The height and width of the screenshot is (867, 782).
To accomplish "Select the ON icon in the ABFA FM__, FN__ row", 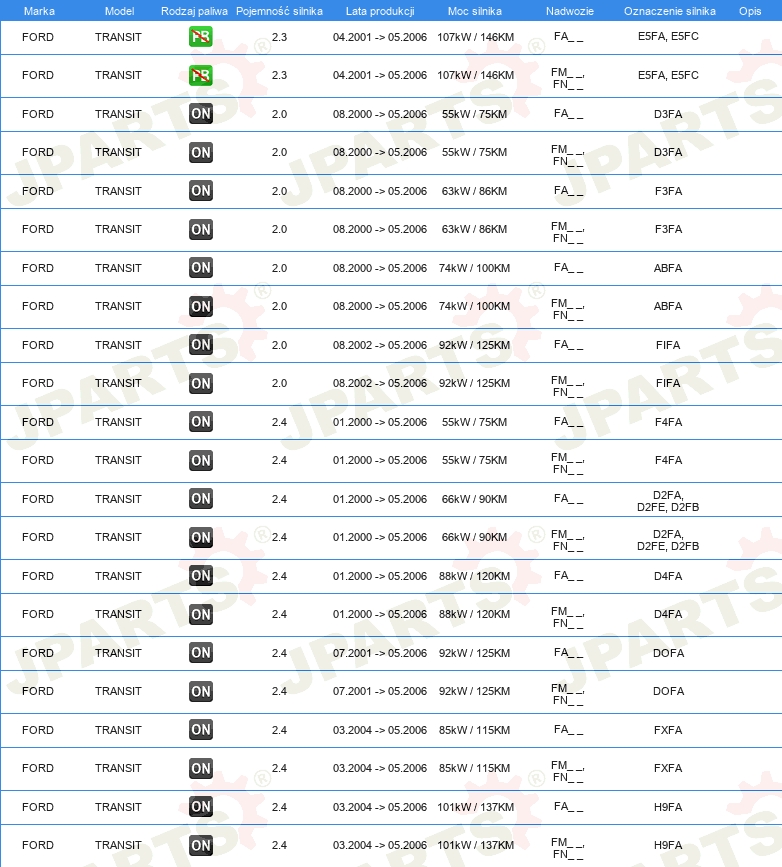I will pos(201,306).
